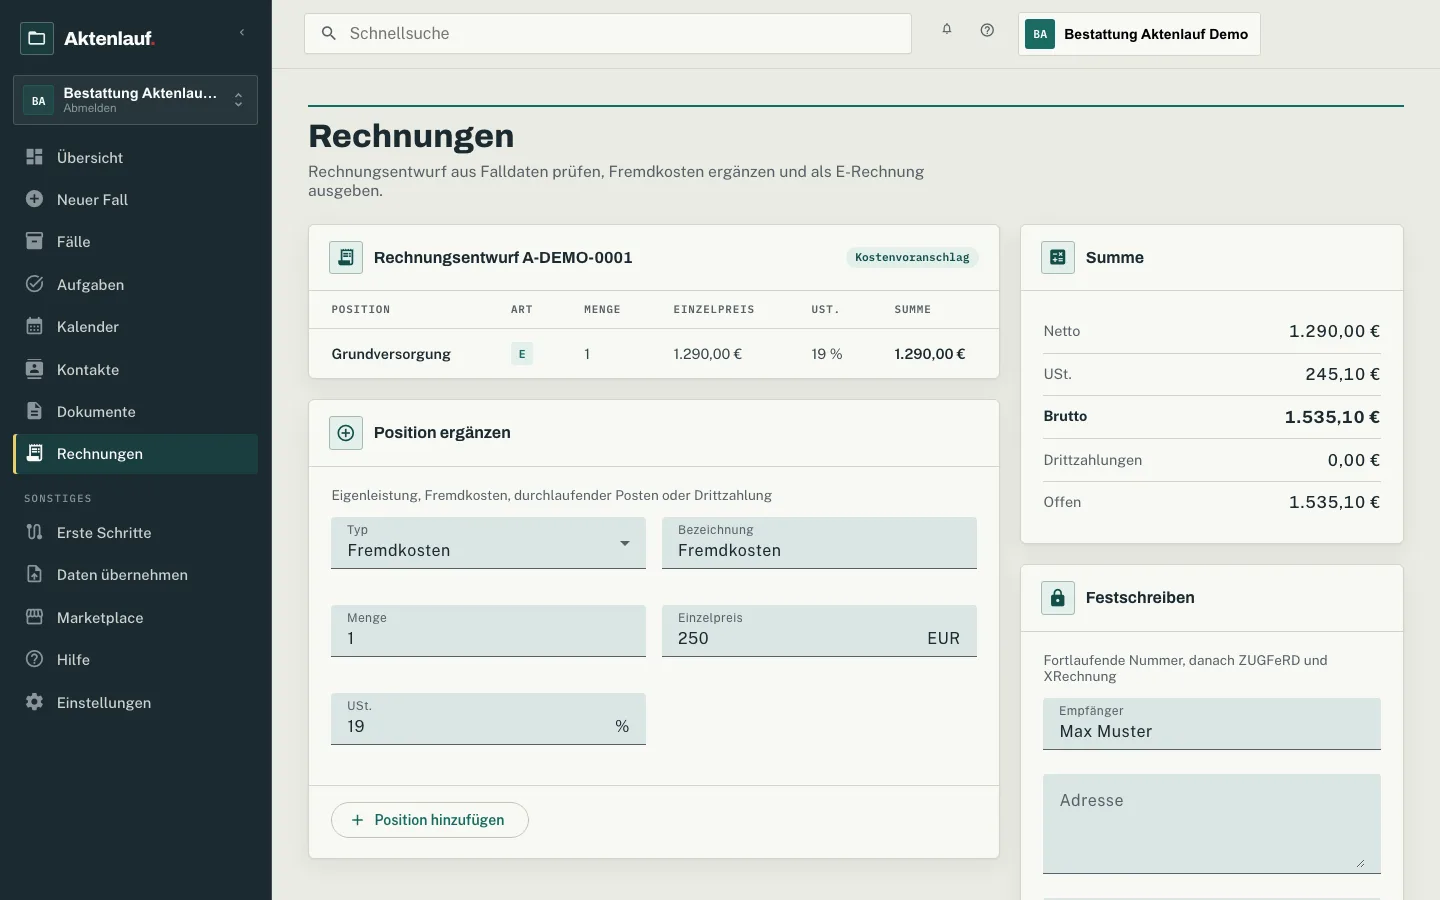Click the Hilfe question icon in sidebar

click(34, 659)
